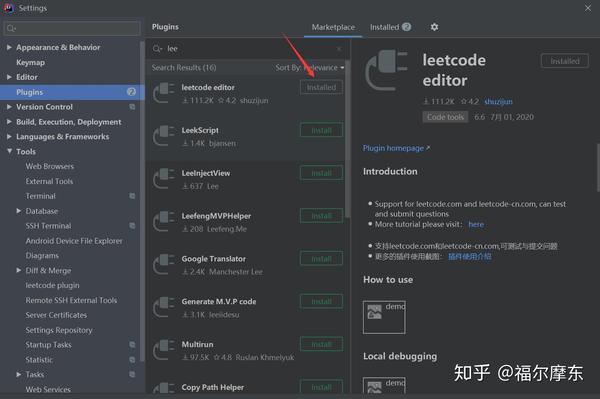Click the demo thumbnail under How to use

(384, 317)
